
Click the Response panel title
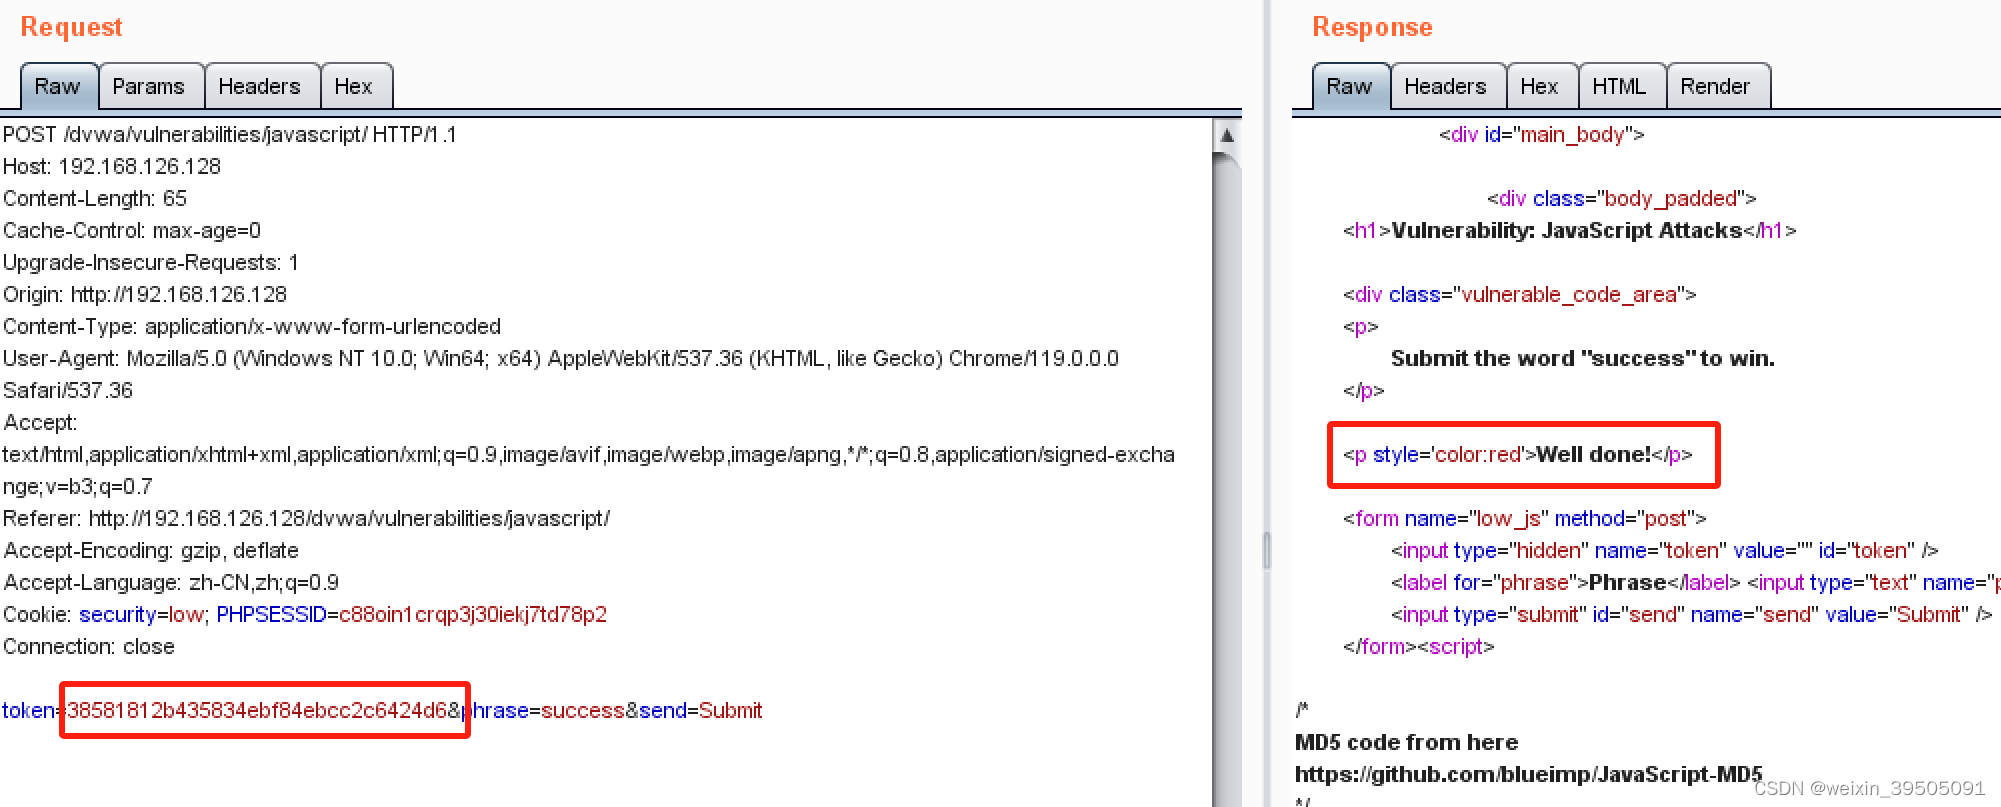tap(1373, 27)
